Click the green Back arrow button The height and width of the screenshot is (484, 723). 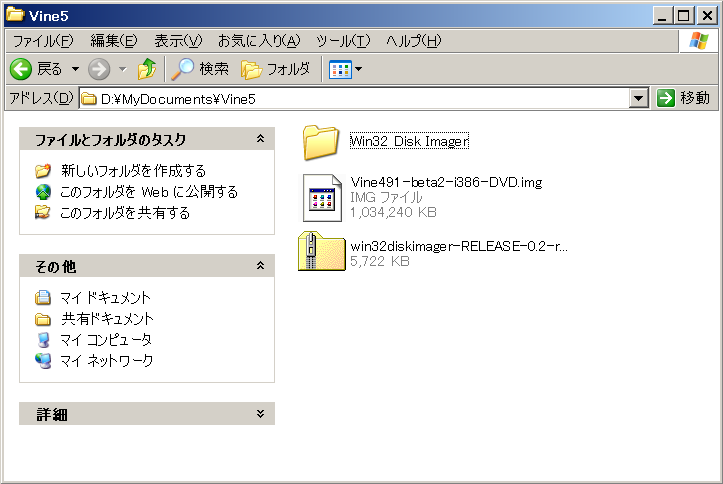point(21,69)
